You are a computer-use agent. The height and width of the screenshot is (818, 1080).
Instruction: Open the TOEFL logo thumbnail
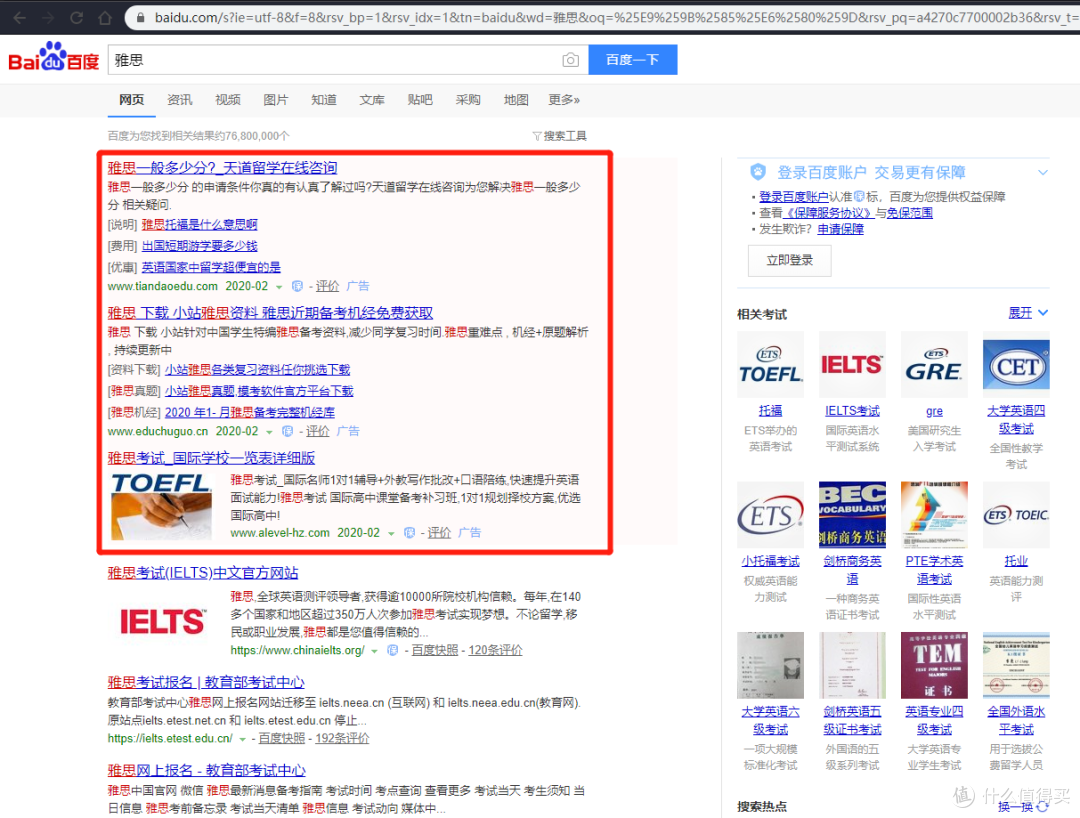tap(770, 364)
